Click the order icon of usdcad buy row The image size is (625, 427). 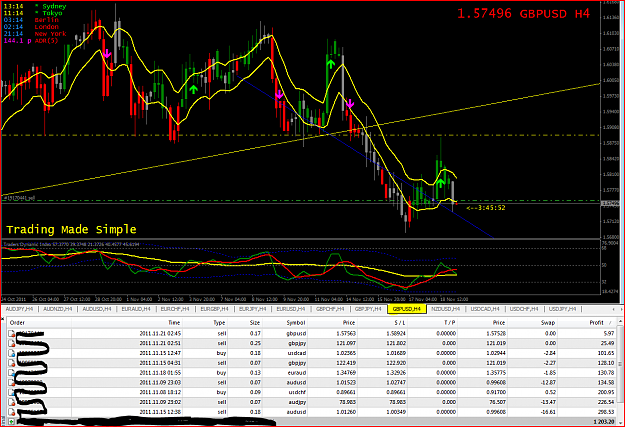coord(12,353)
